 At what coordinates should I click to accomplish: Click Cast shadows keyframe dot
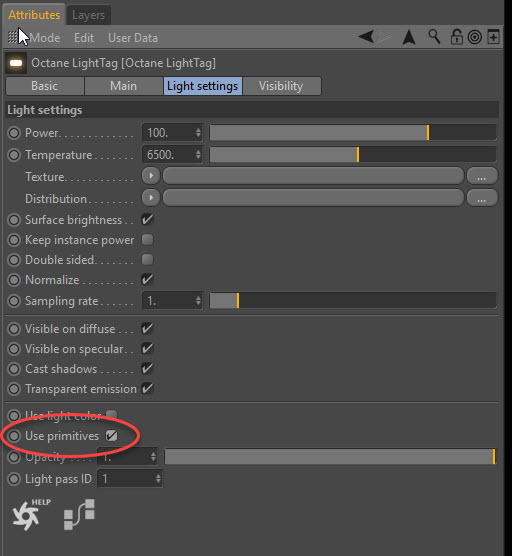[x=14, y=369]
